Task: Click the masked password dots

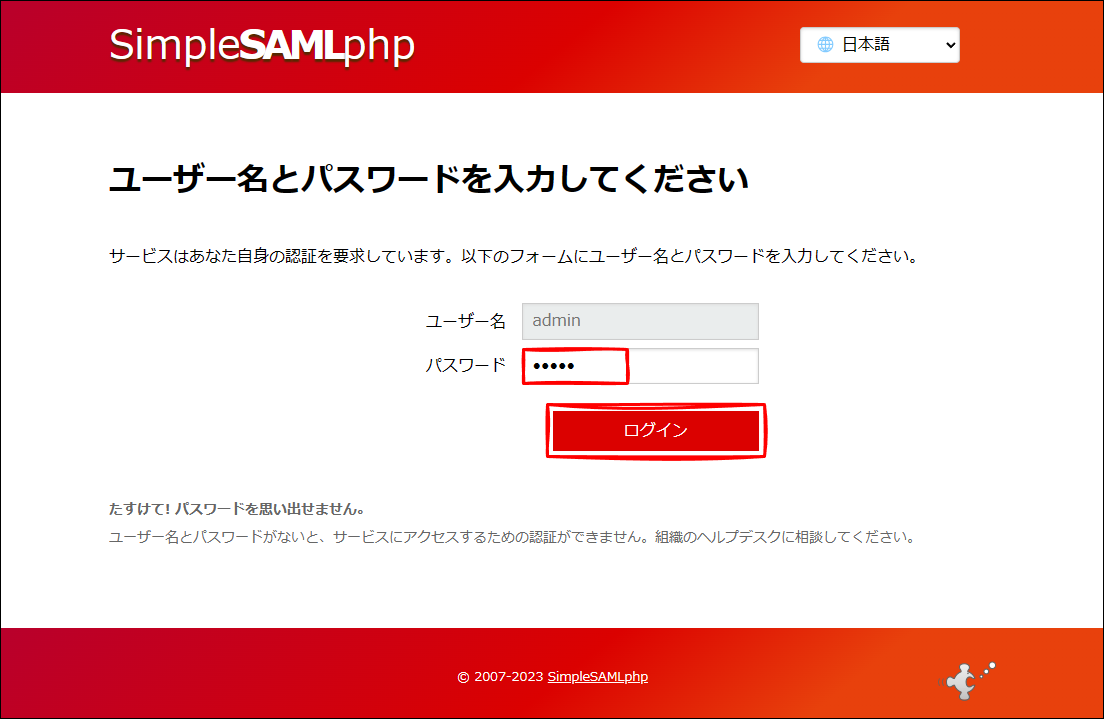Action: coord(554,367)
